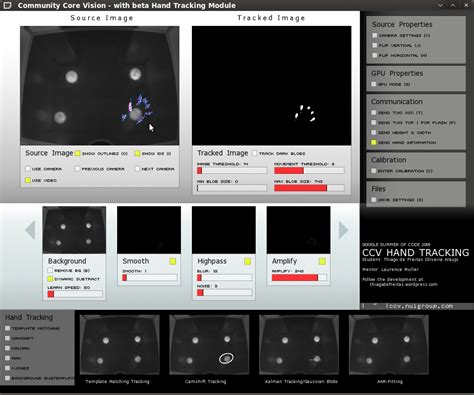This screenshot has height=395, width=474.
Task: Open the window menu icon in title bar
Action: 7,5
